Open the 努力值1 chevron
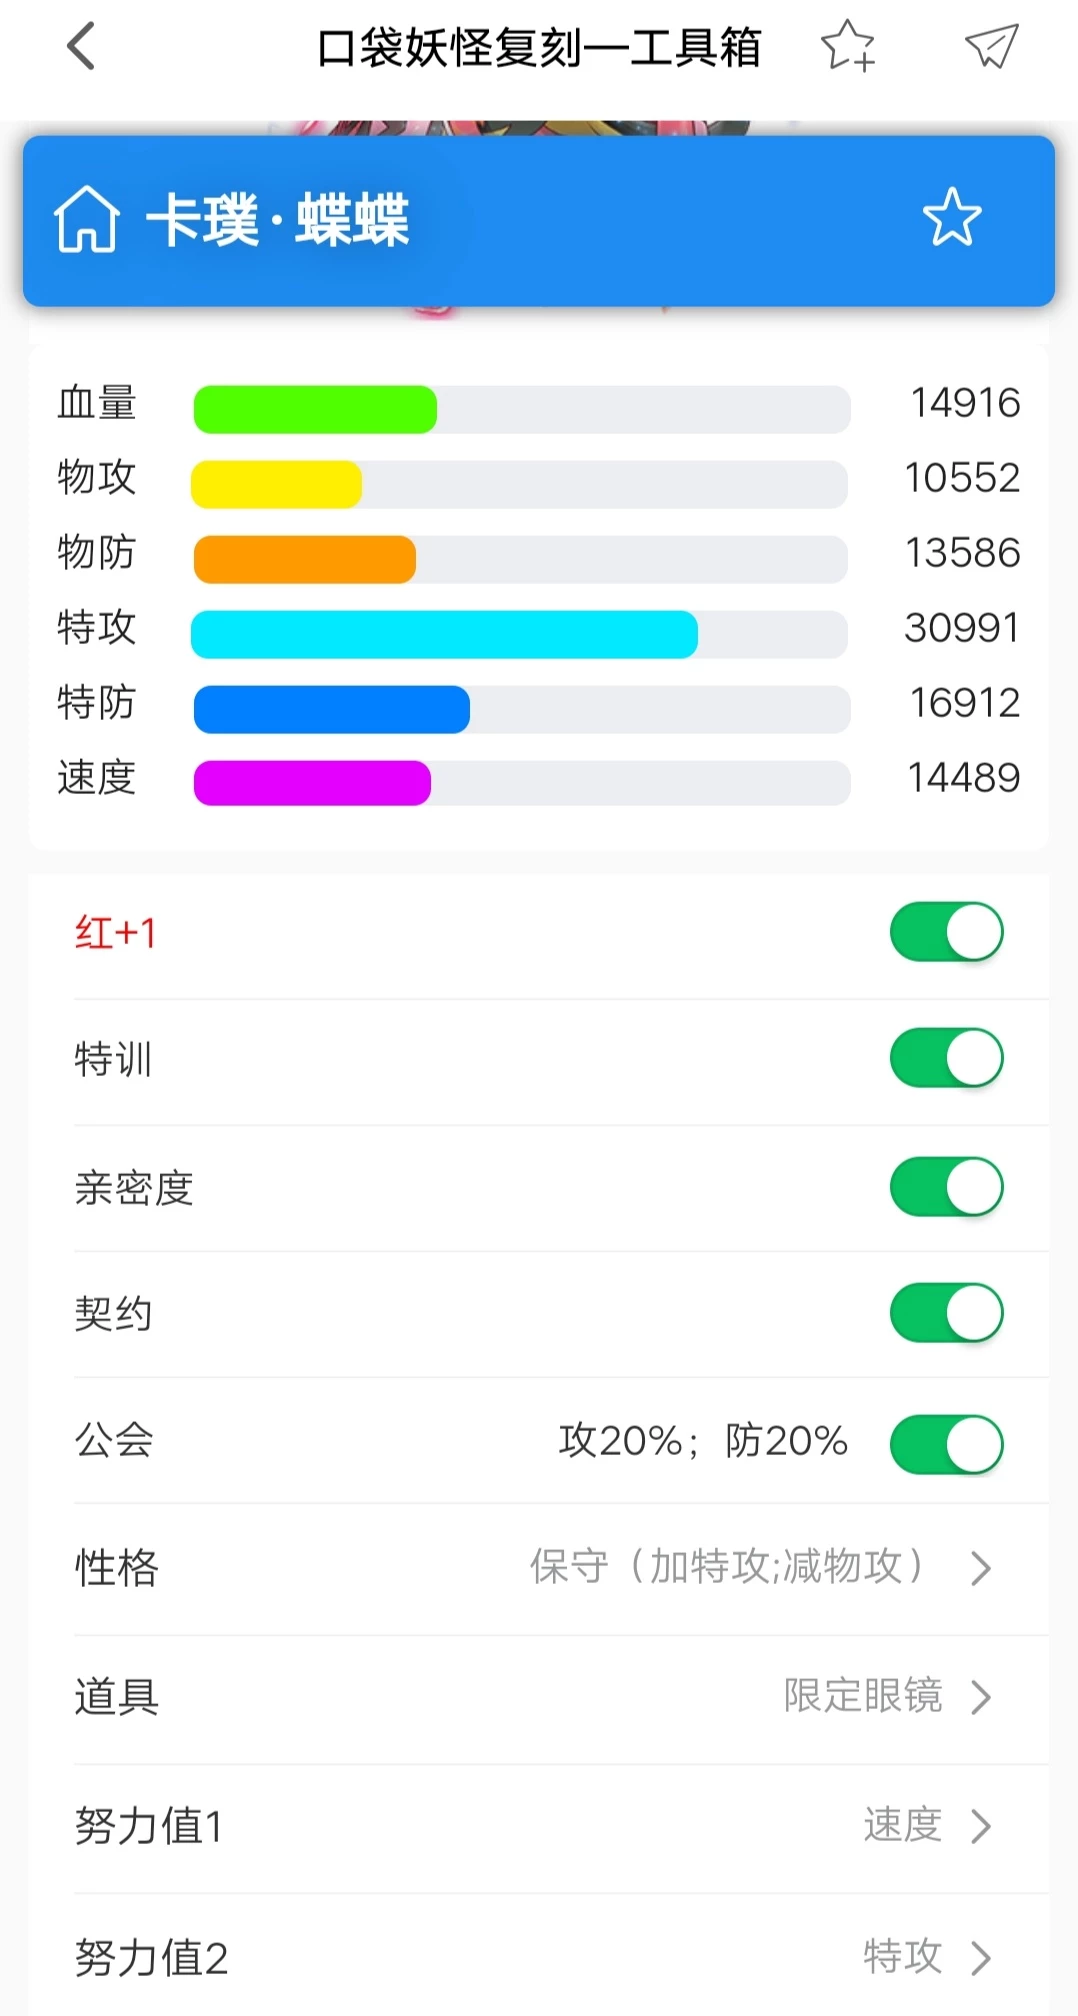The width and height of the screenshot is (1078, 2016). (x=981, y=1826)
